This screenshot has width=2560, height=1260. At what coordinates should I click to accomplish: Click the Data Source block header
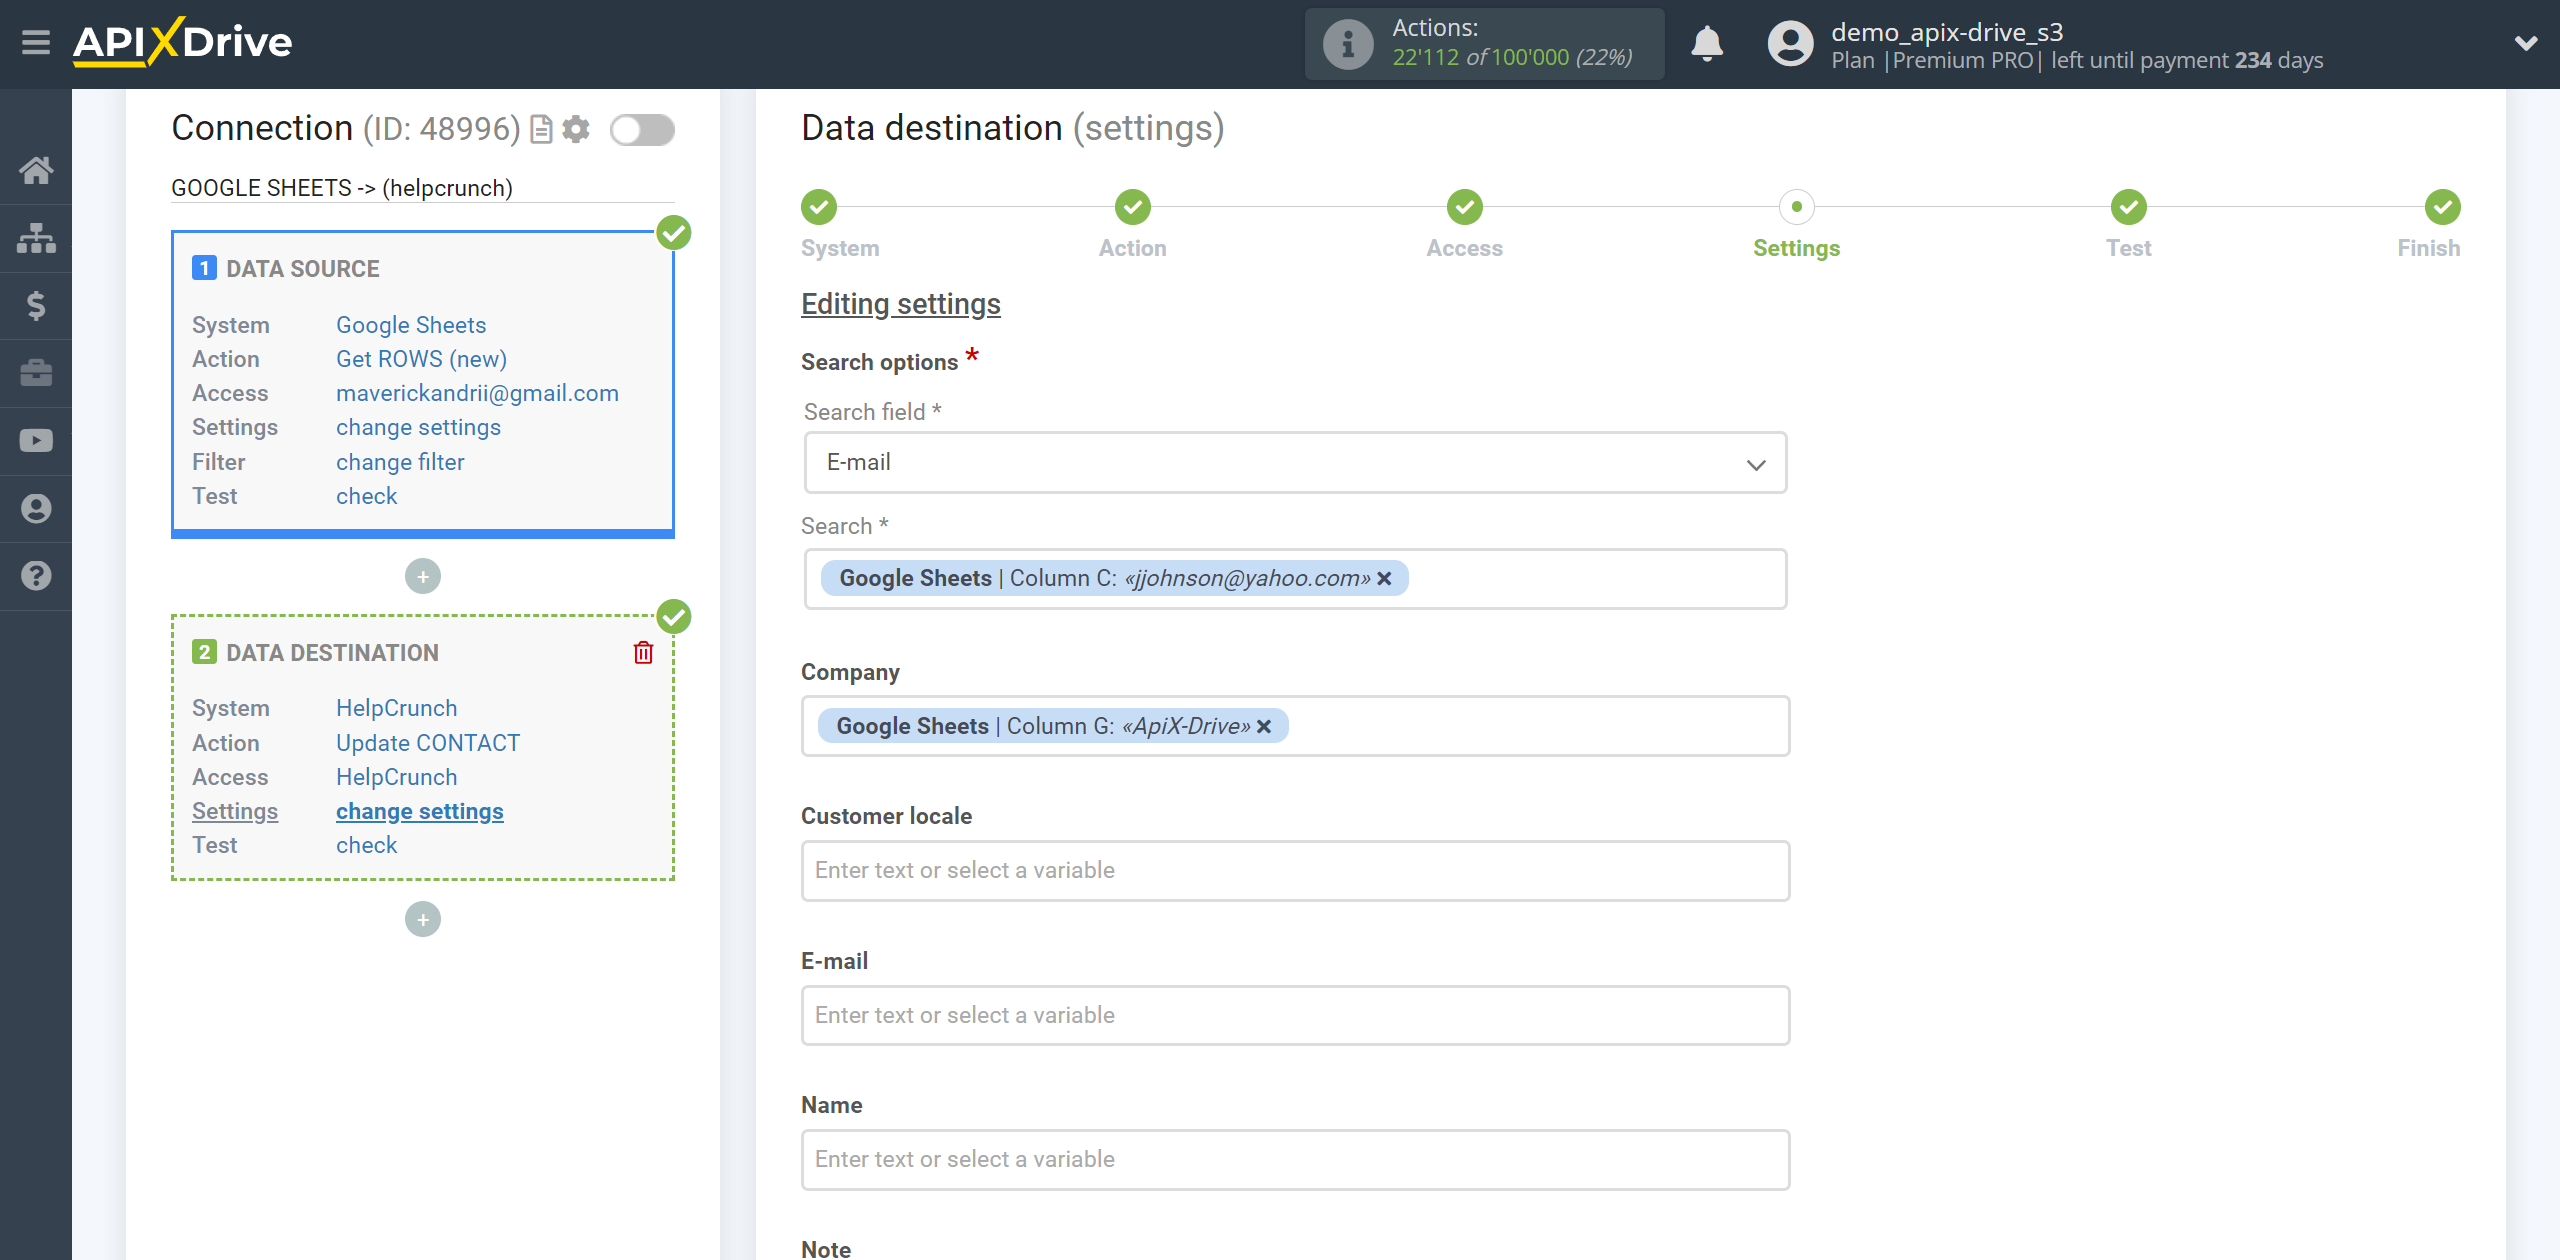(x=302, y=269)
